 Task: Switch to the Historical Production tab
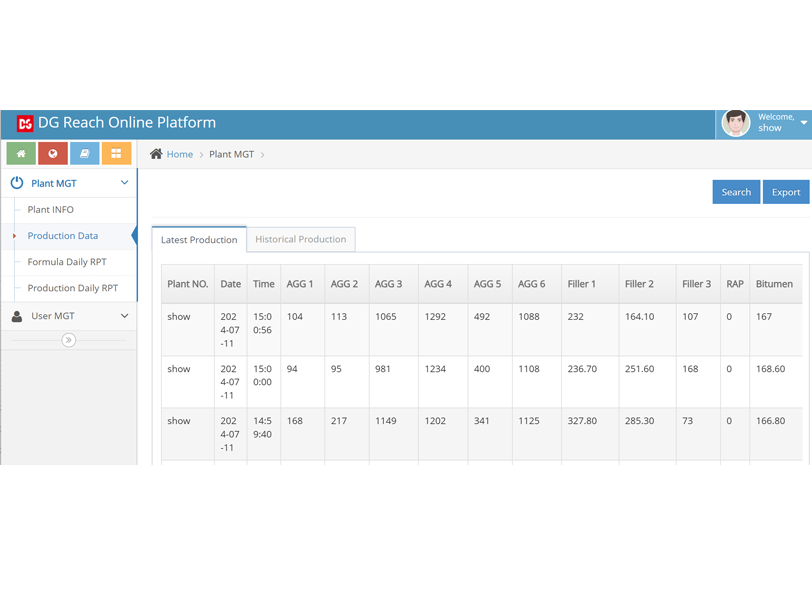pos(300,239)
